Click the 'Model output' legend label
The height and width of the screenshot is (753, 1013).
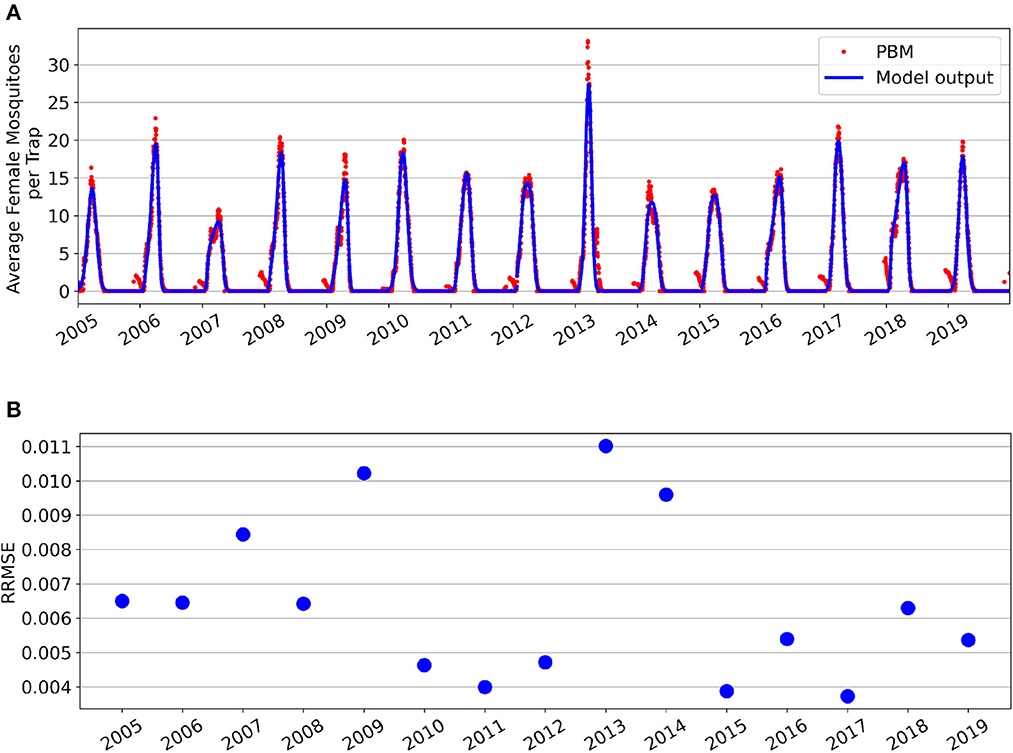pyautogui.click(x=934, y=77)
